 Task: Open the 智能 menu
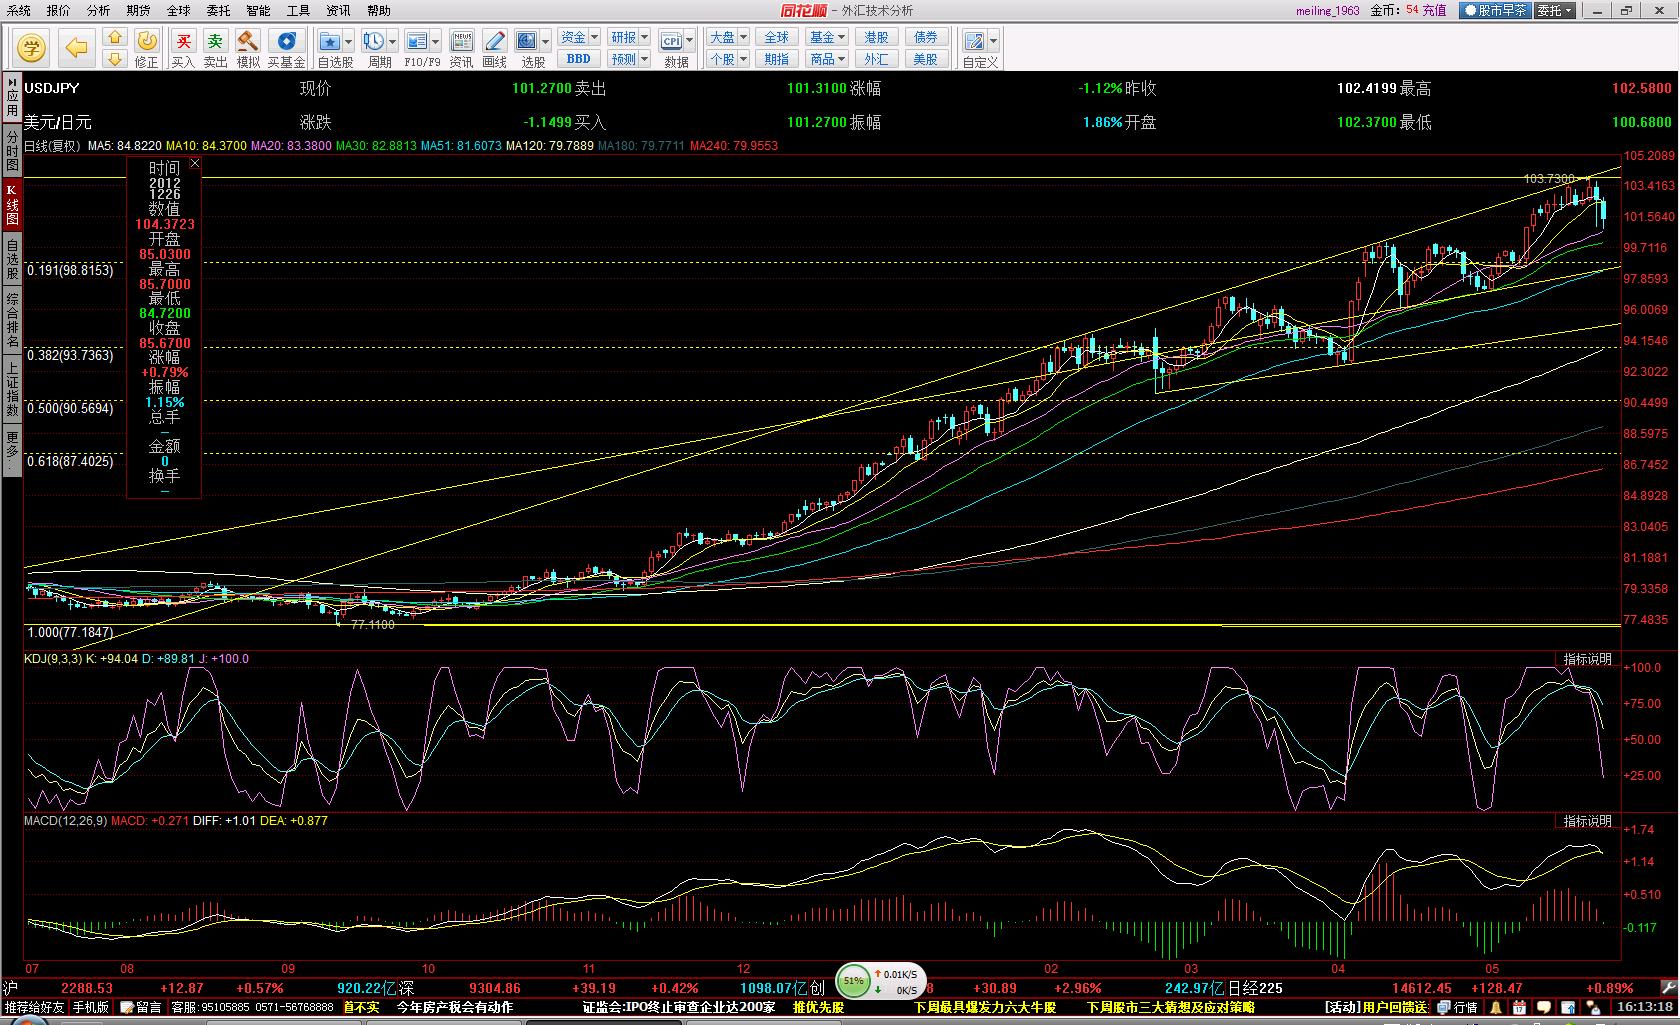click(x=258, y=10)
